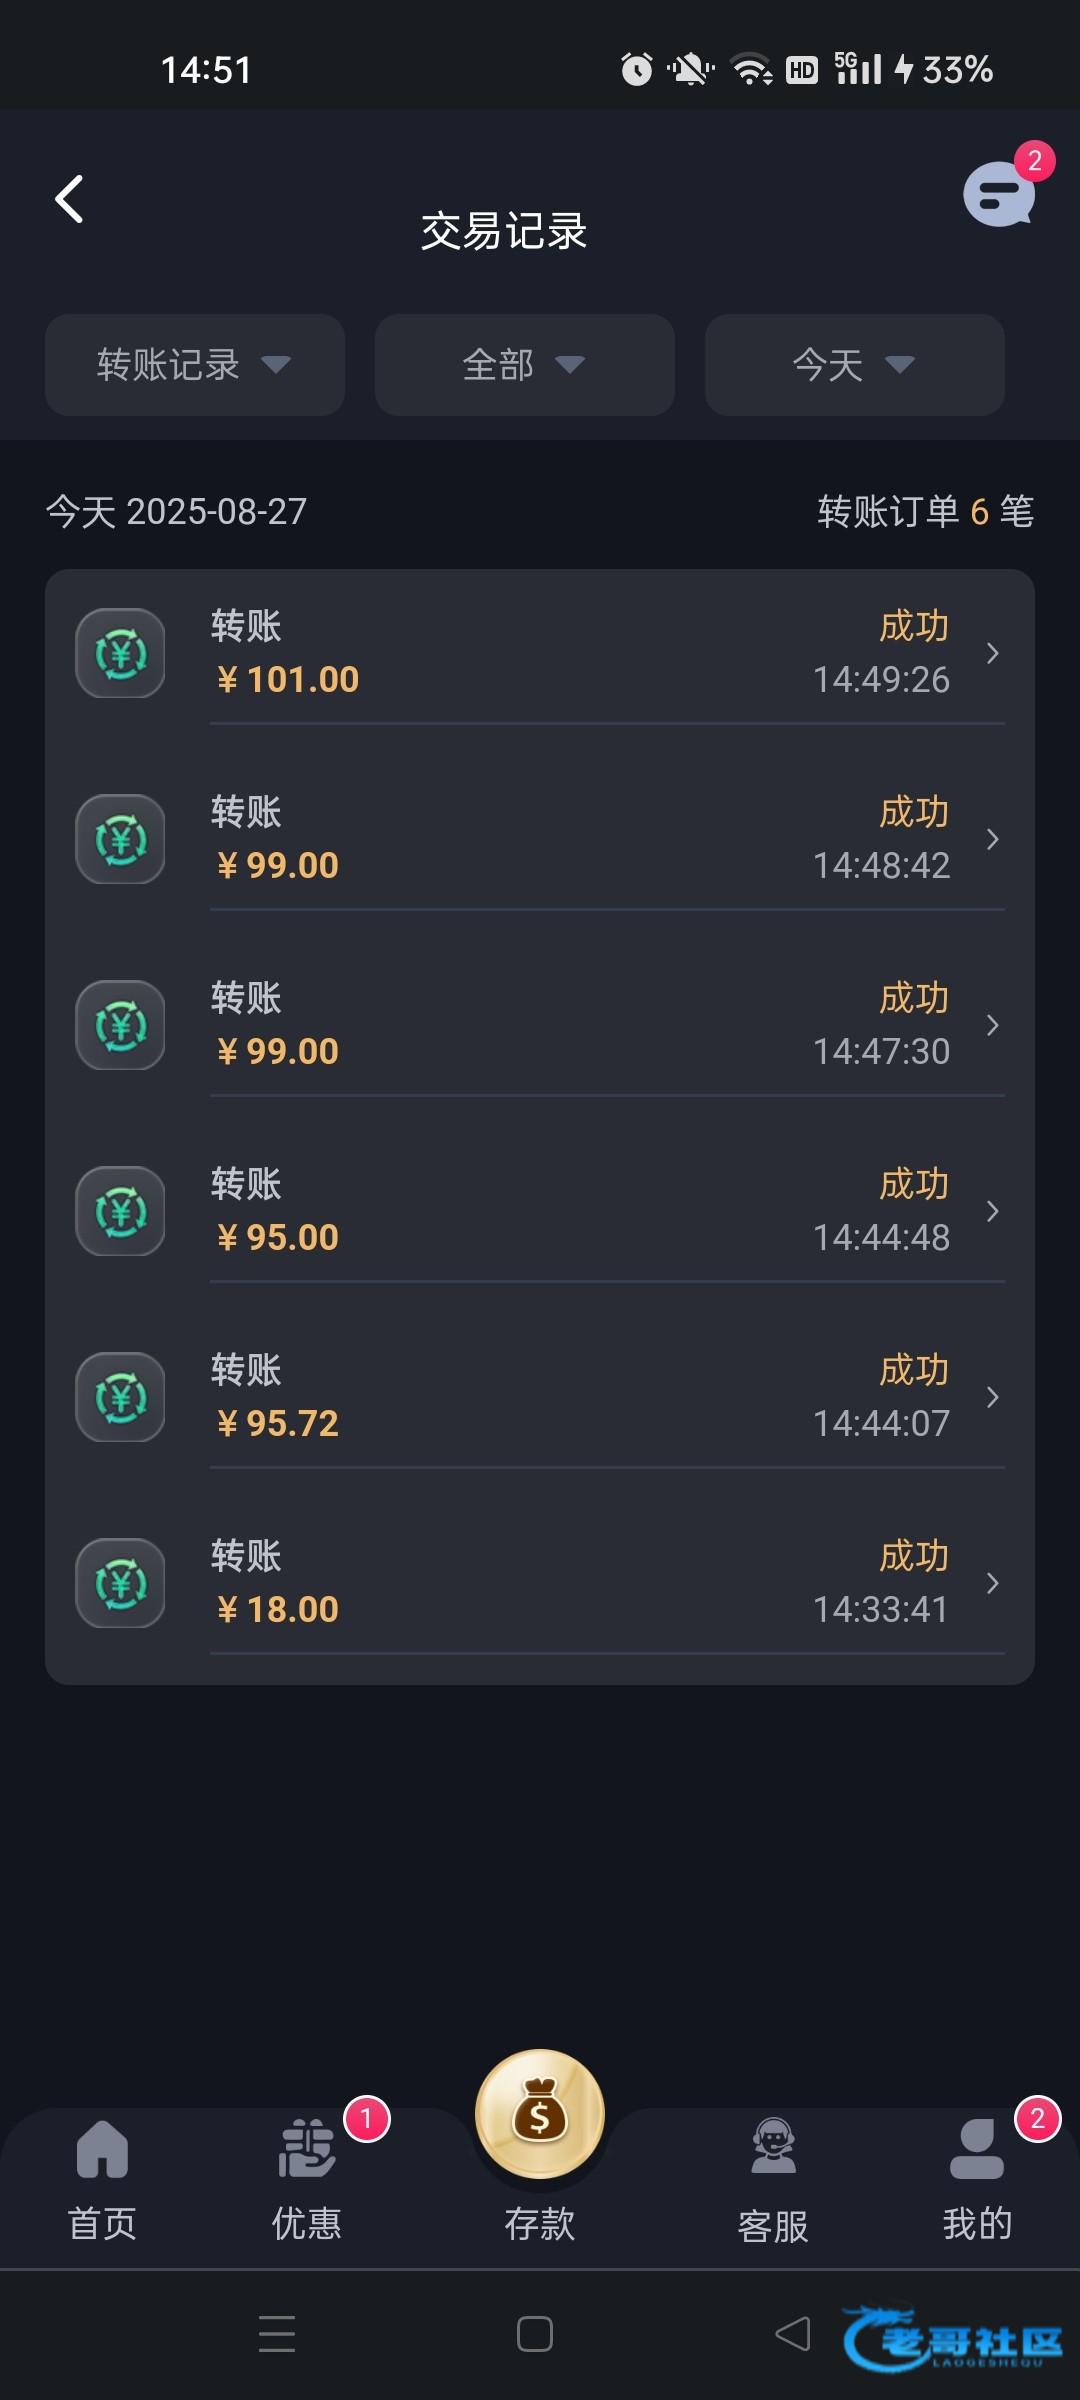Viewport: 1080px width, 2400px height.
Task: Tap the ¥101.00 transfer's yuan icon
Action: [121, 654]
